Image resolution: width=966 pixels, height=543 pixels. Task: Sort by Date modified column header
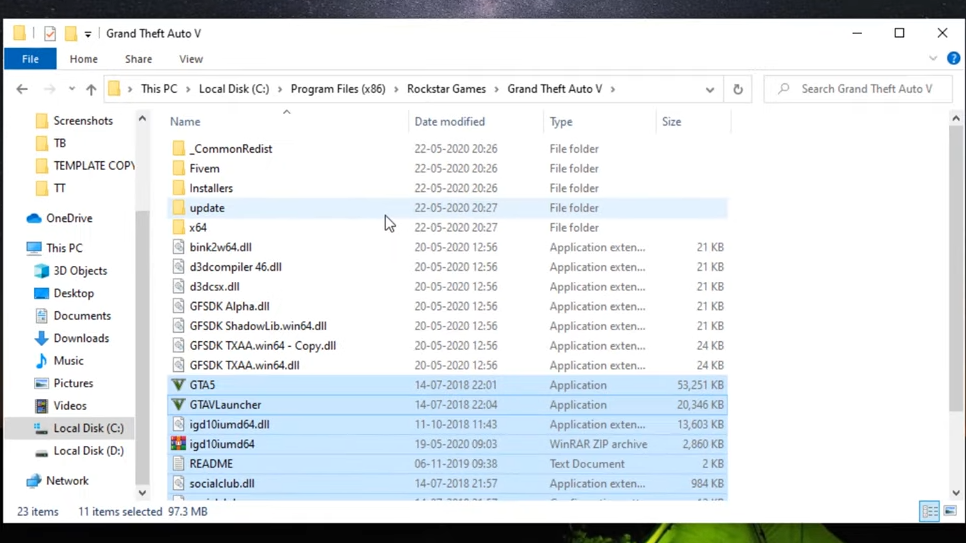(x=476, y=121)
